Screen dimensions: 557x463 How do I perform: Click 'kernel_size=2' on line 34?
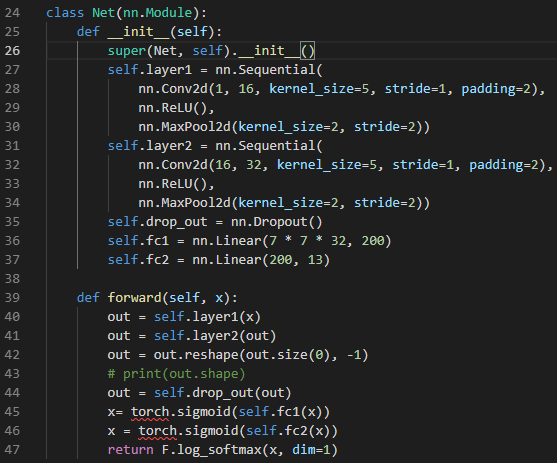pyautogui.click(x=288, y=203)
